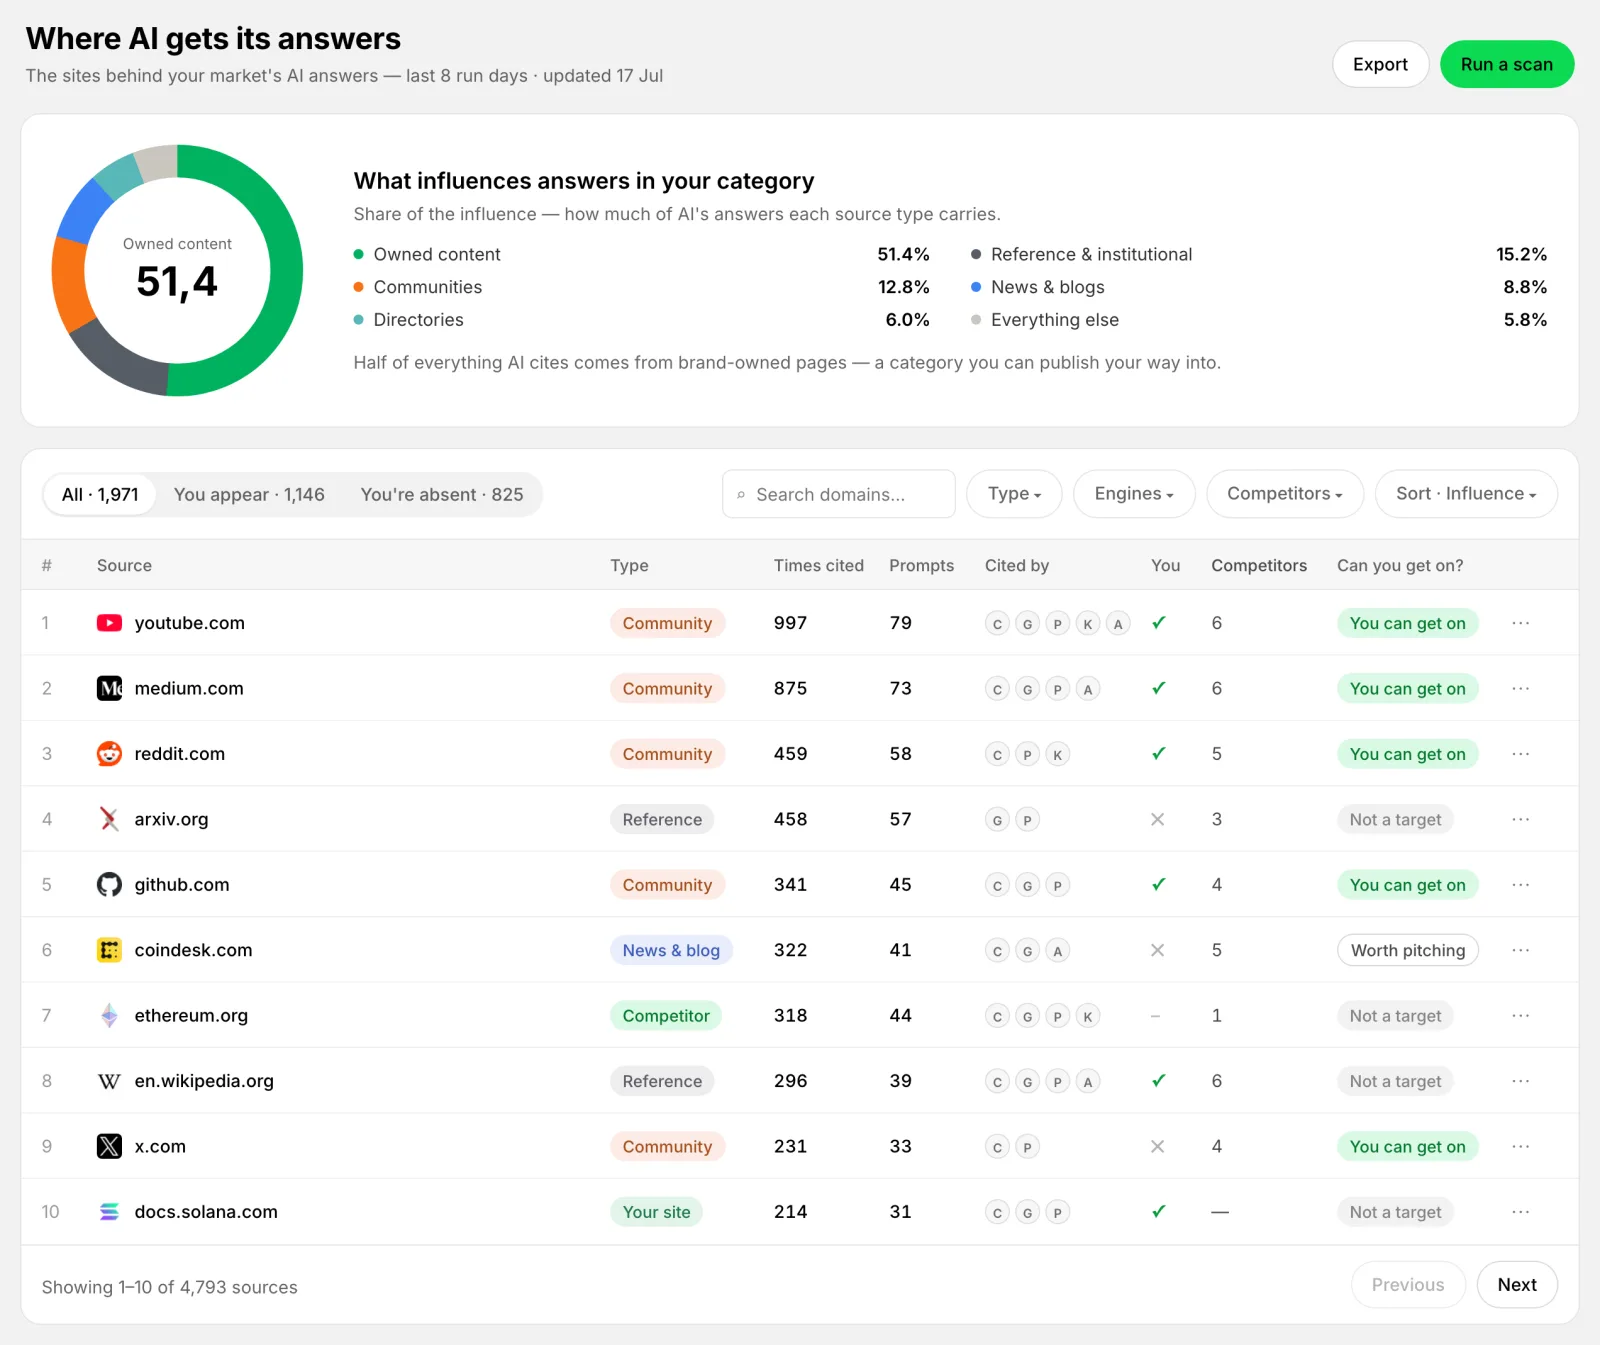Click the YouTube favicon in row 1
This screenshot has height=1345, width=1600.
coord(109,623)
